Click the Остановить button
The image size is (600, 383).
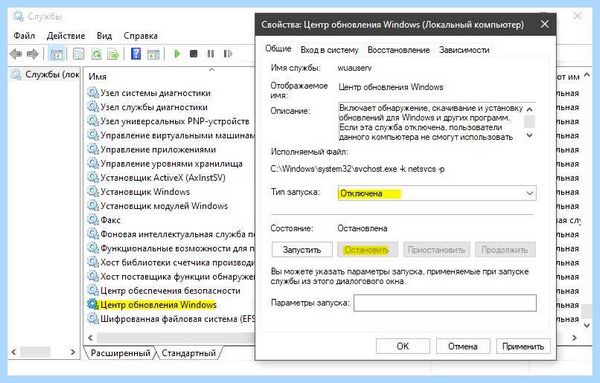pos(367,250)
